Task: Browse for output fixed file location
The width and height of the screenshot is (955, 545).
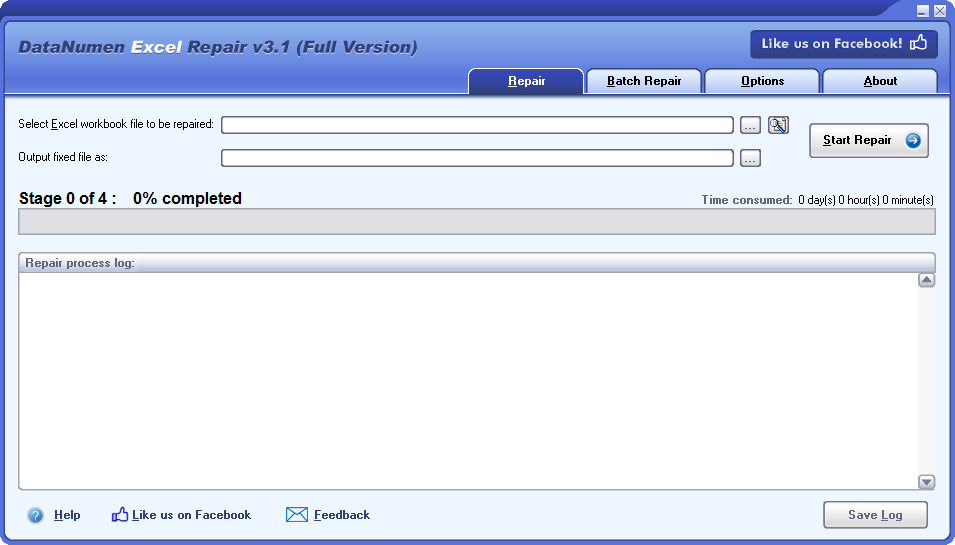Action: click(750, 158)
